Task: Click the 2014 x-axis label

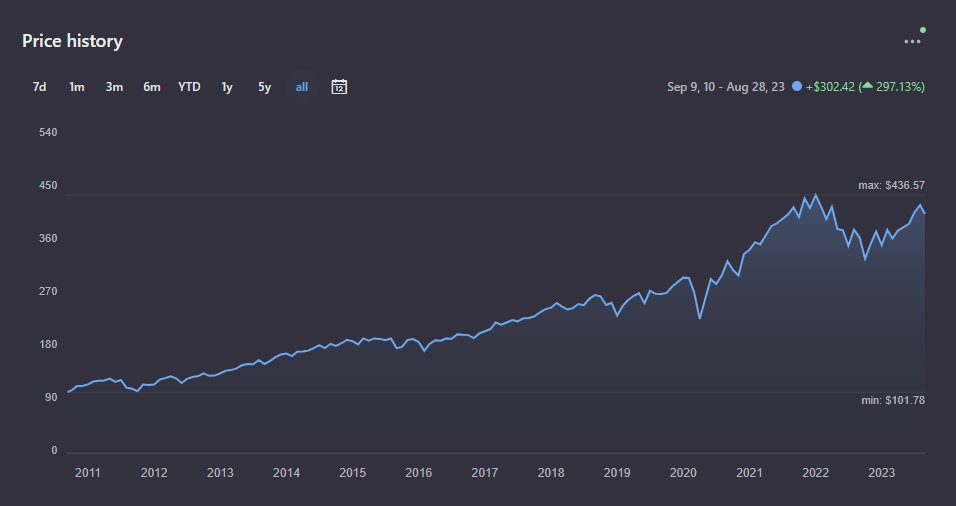Action: pyautogui.click(x=286, y=473)
